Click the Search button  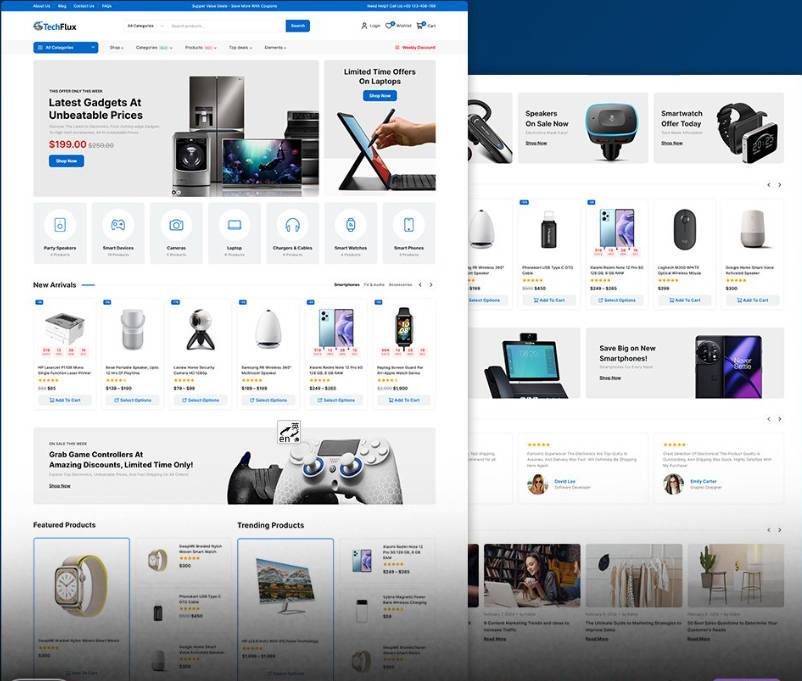[x=298, y=26]
